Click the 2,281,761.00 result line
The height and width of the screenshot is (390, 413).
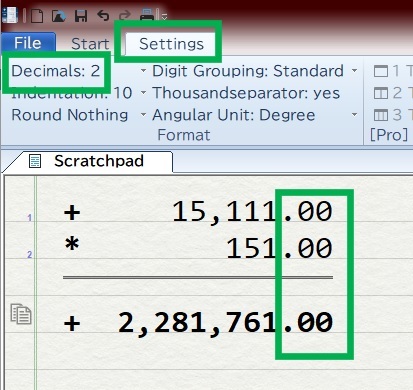[225, 323]
